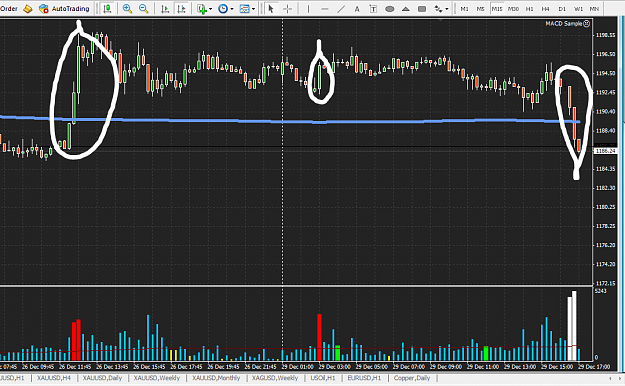
Task: Click the 29 Dec 17:00 time axis label
Action: pyautogui.click(x=594, y=366)
